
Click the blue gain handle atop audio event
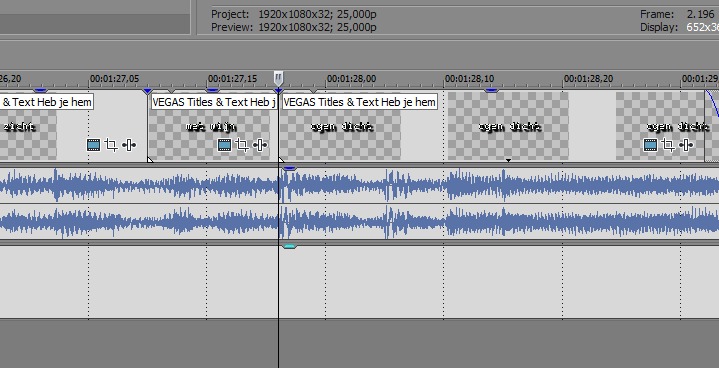(x=289, y=169)
